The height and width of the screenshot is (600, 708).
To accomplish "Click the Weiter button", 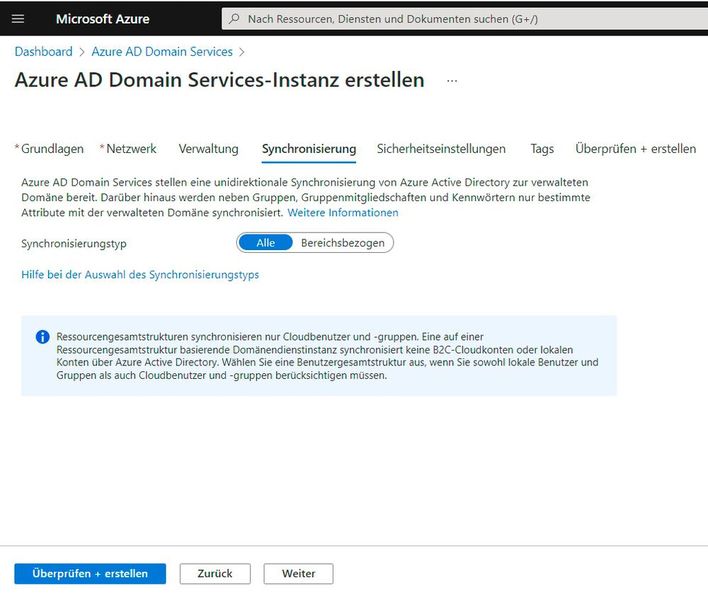I will tap(298, 573).
